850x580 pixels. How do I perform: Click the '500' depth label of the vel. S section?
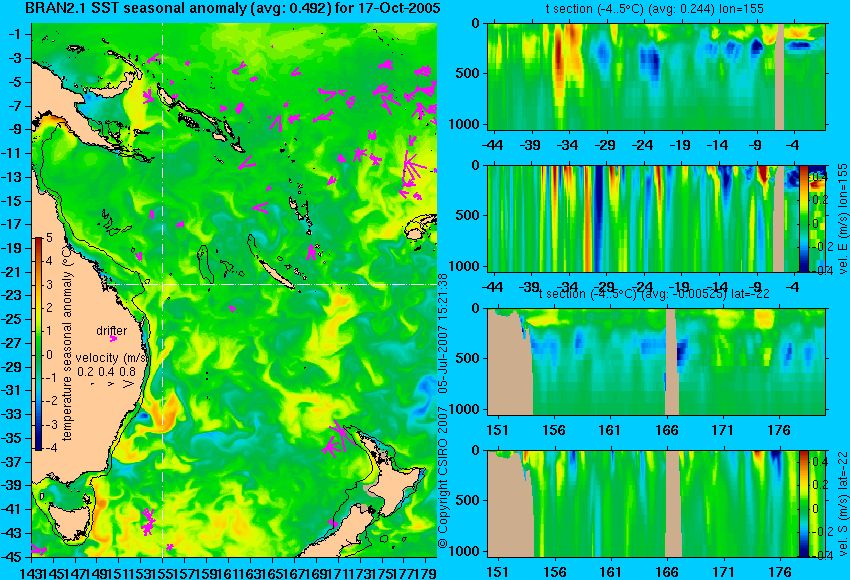469,500
